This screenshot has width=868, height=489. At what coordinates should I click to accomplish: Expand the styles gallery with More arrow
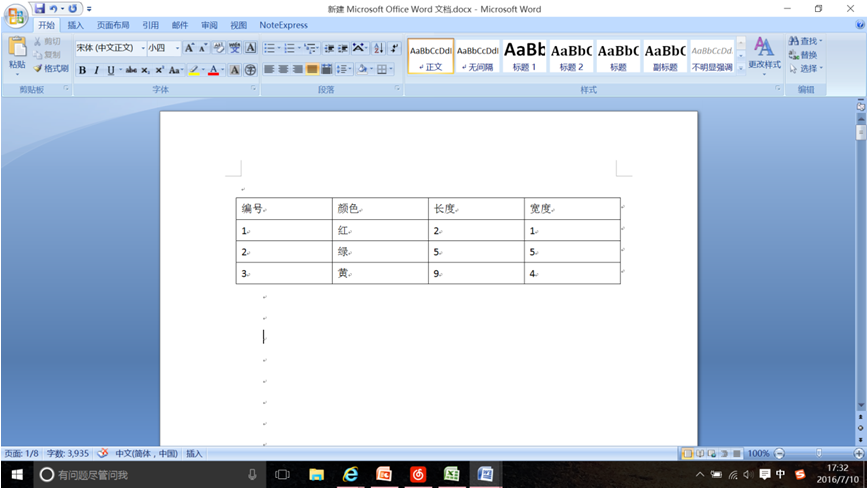741,68
